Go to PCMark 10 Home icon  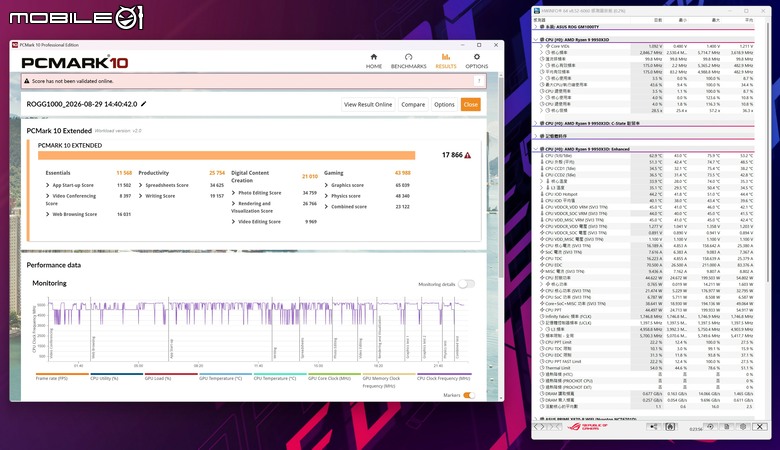374,57
